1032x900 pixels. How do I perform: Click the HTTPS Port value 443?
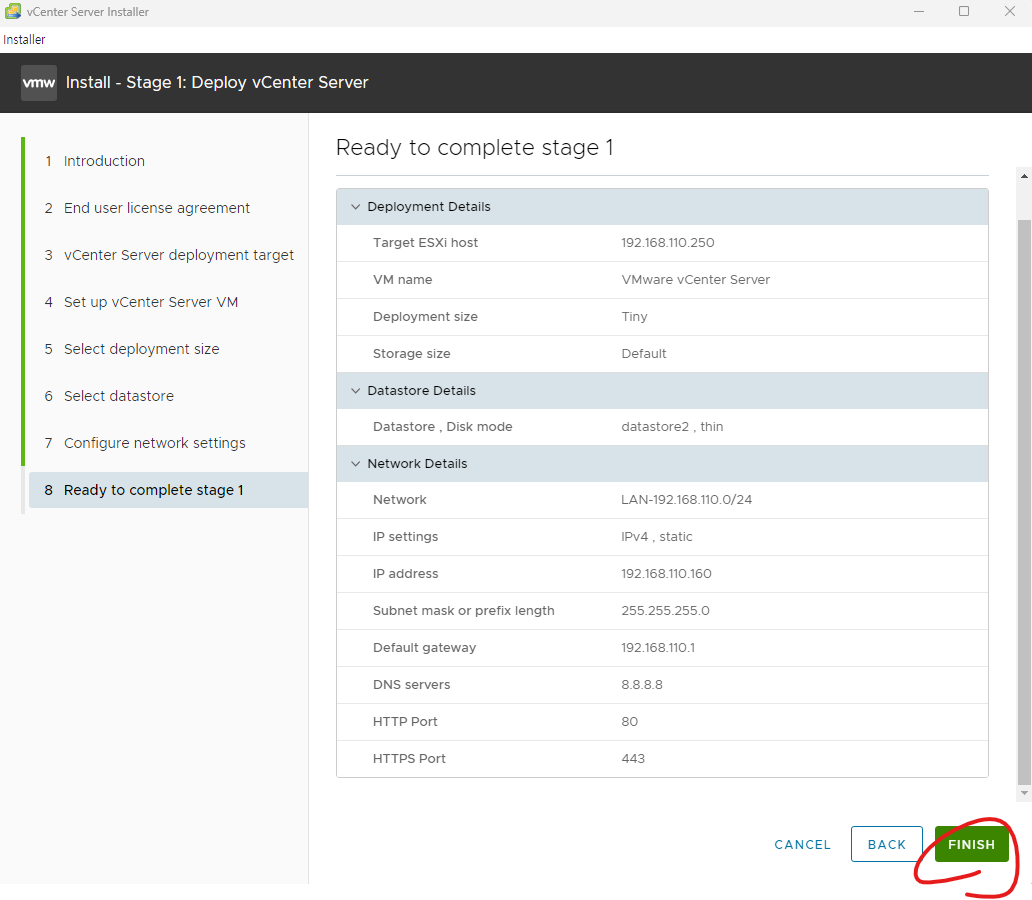pos(632,758)
